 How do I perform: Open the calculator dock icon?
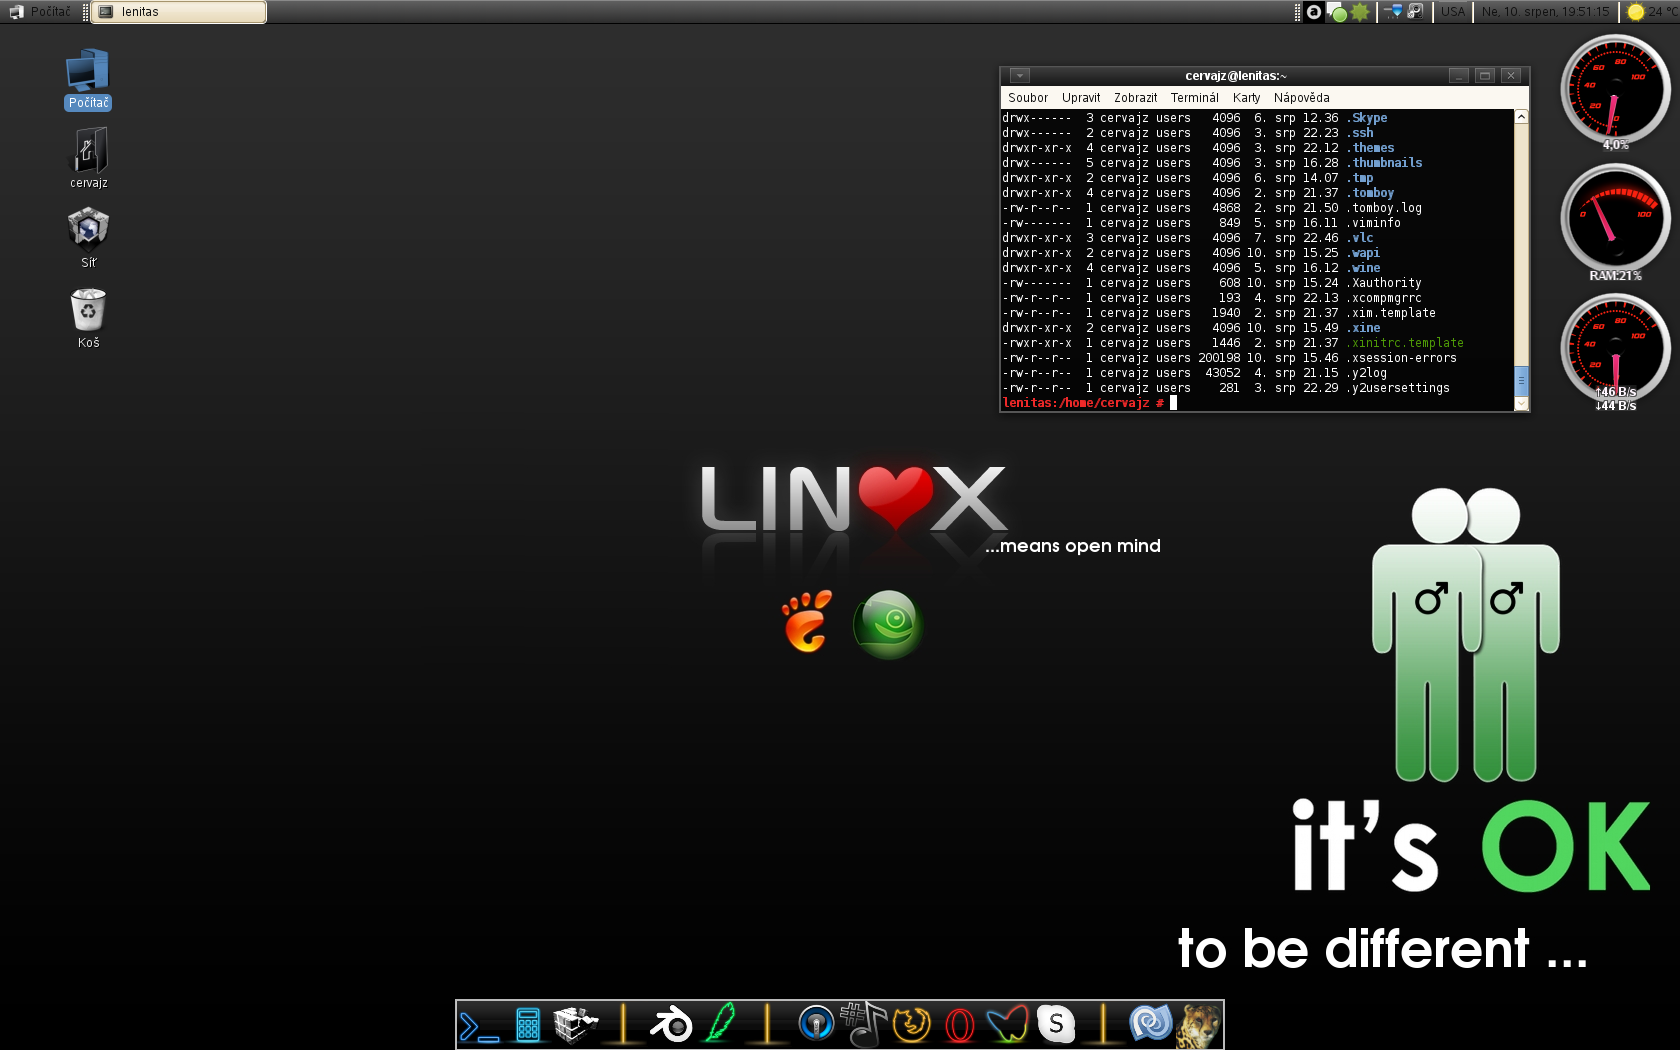[528, 1026]
